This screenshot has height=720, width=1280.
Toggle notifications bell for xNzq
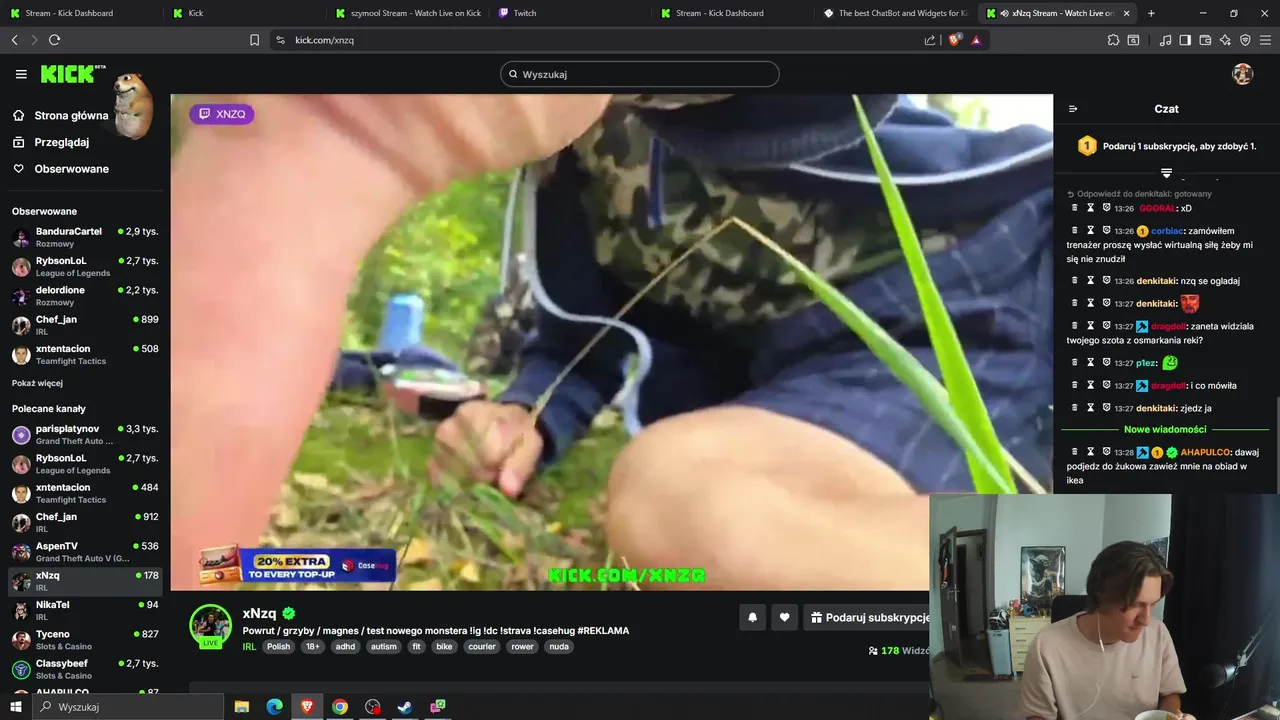click(753, 618)
